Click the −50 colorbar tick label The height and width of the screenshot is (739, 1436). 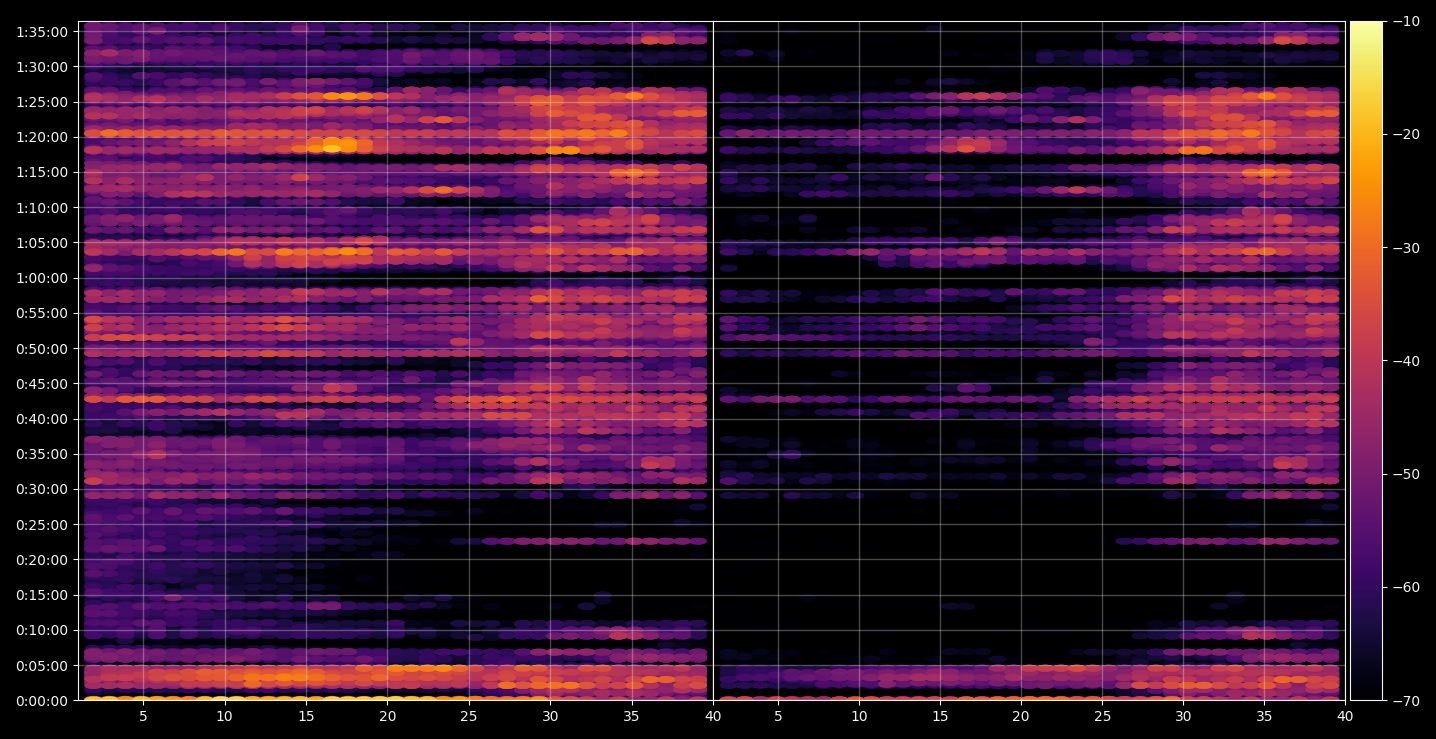(x=1405, y=474)
